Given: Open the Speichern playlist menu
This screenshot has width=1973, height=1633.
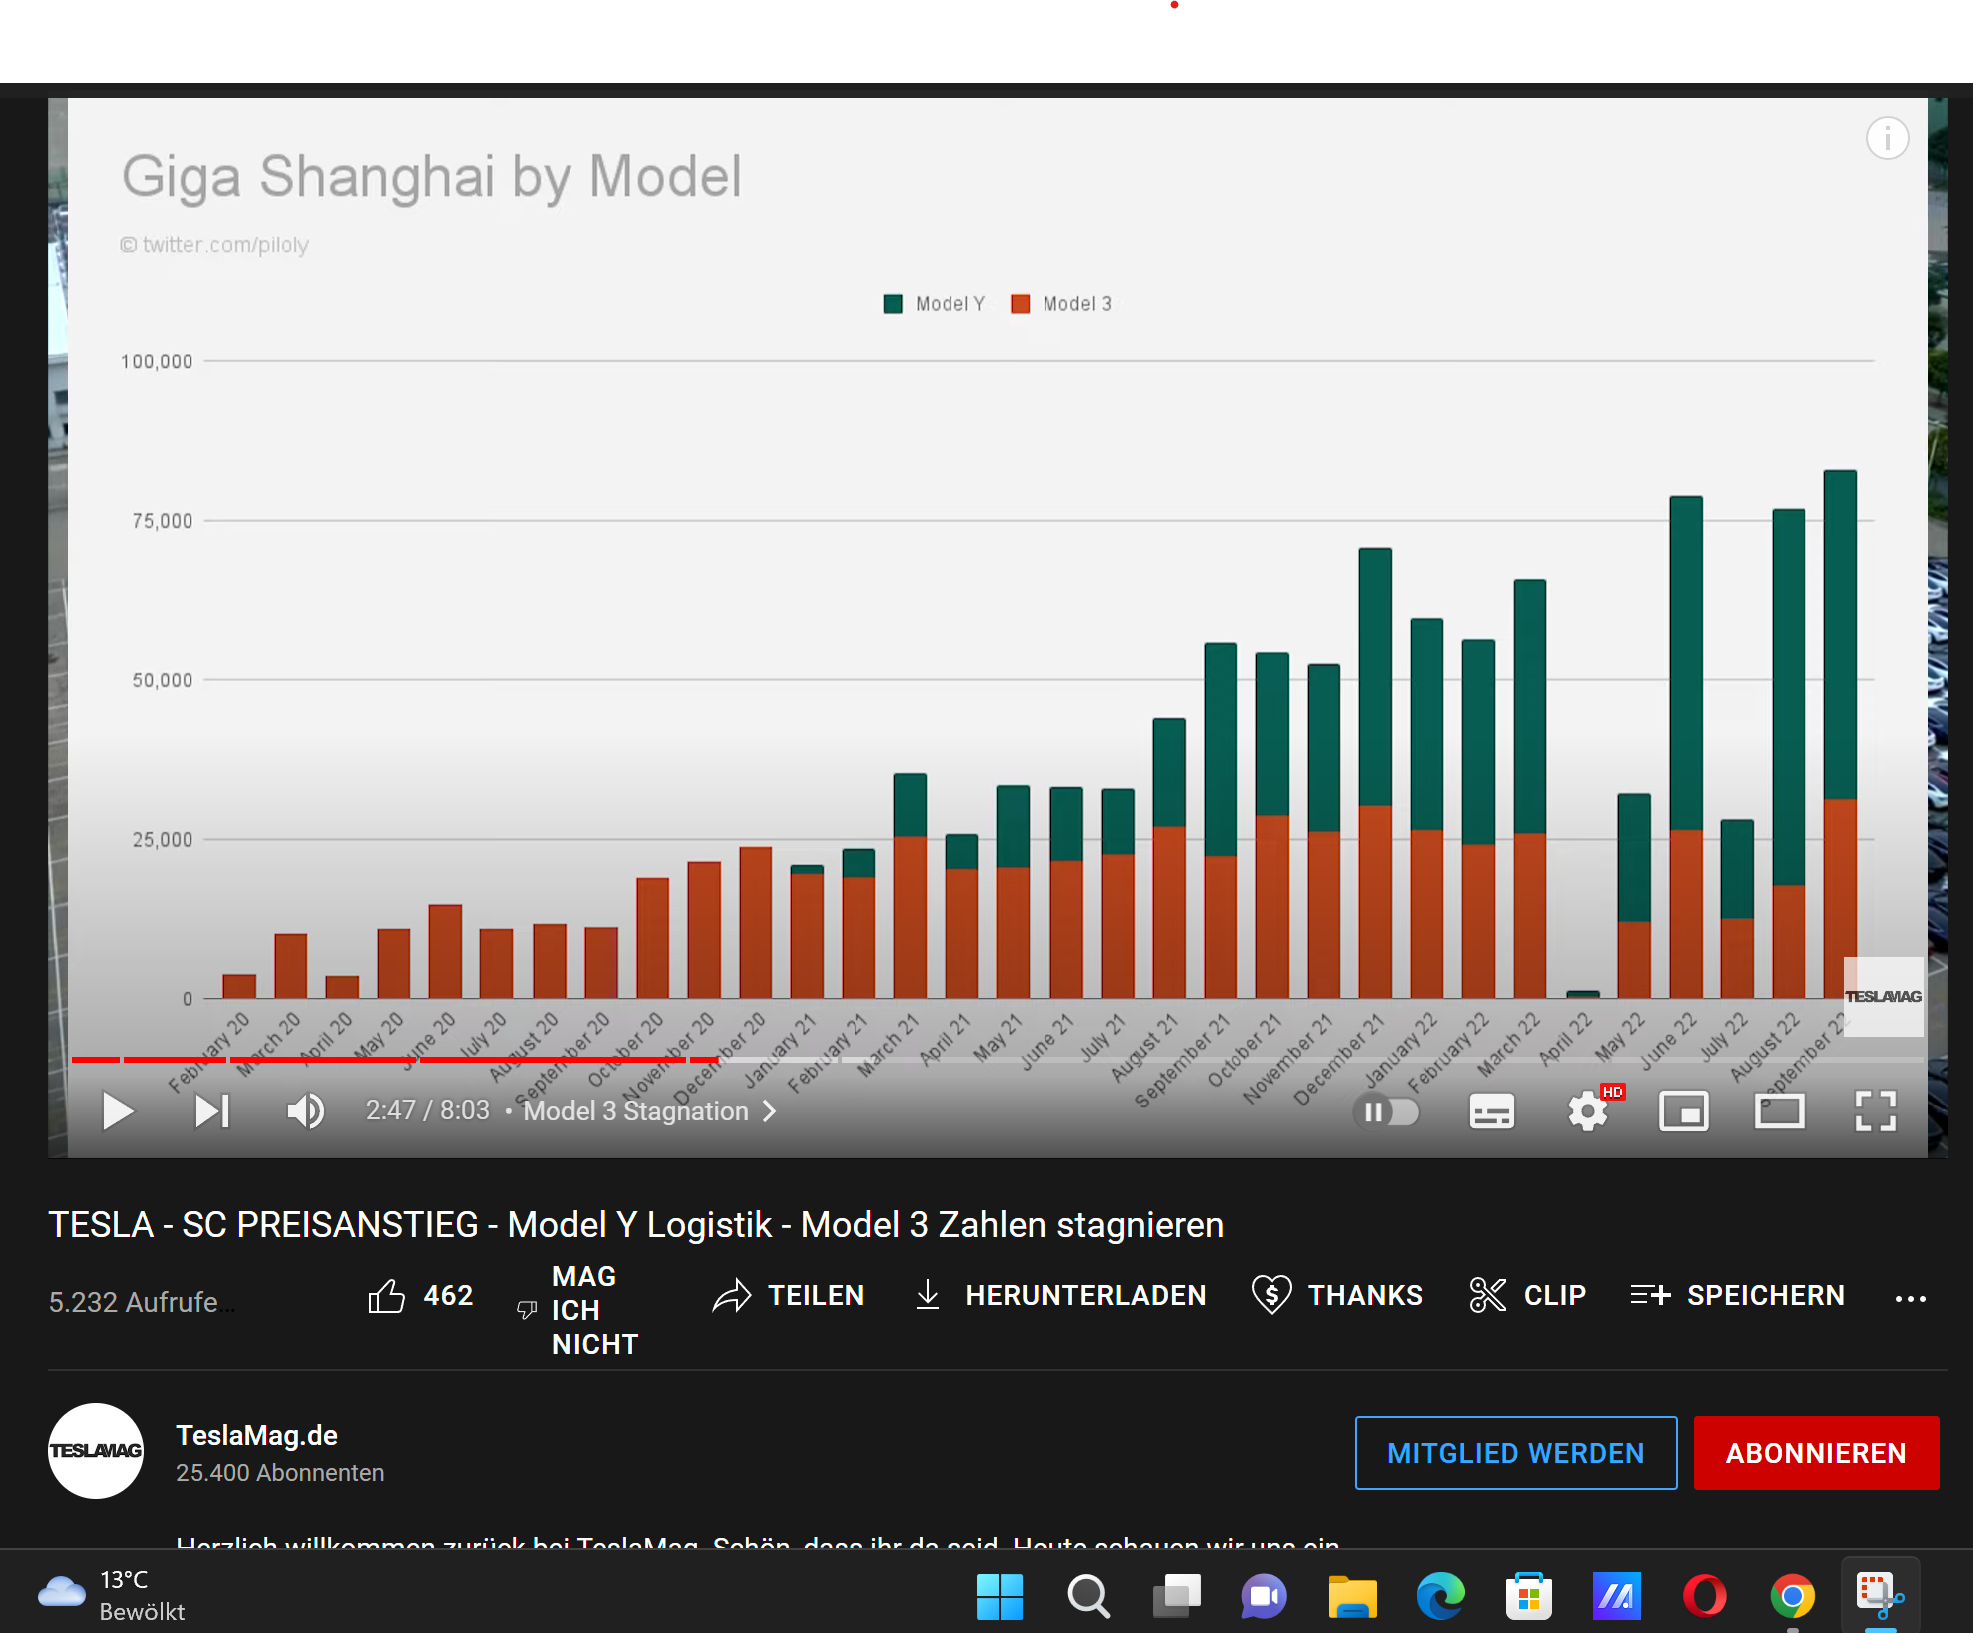Looking at the screenshot, I should pos(1737,1296).
